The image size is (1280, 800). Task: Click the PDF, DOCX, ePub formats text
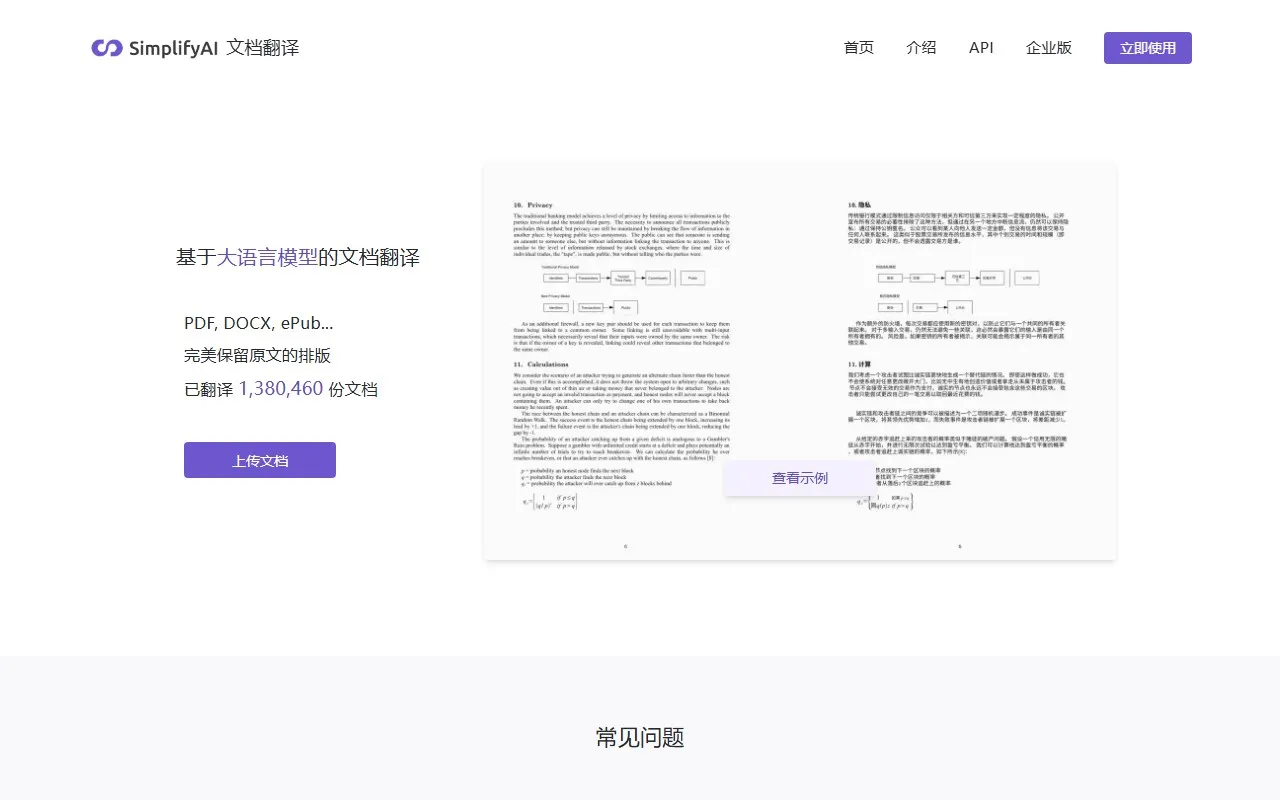(x=257, y=322)
